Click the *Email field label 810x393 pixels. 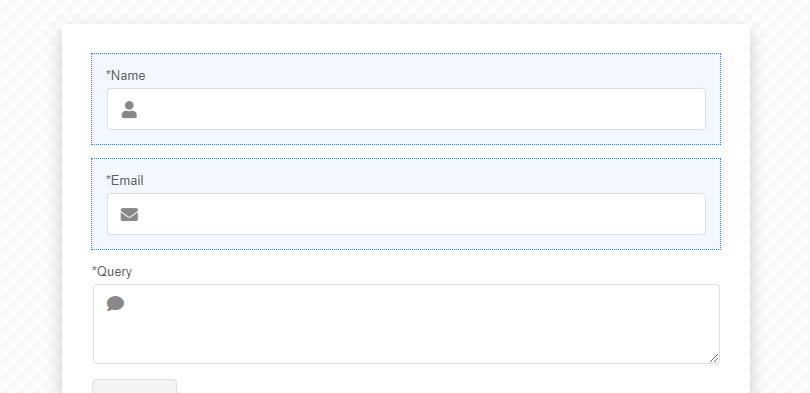click(x=124, y=180)
